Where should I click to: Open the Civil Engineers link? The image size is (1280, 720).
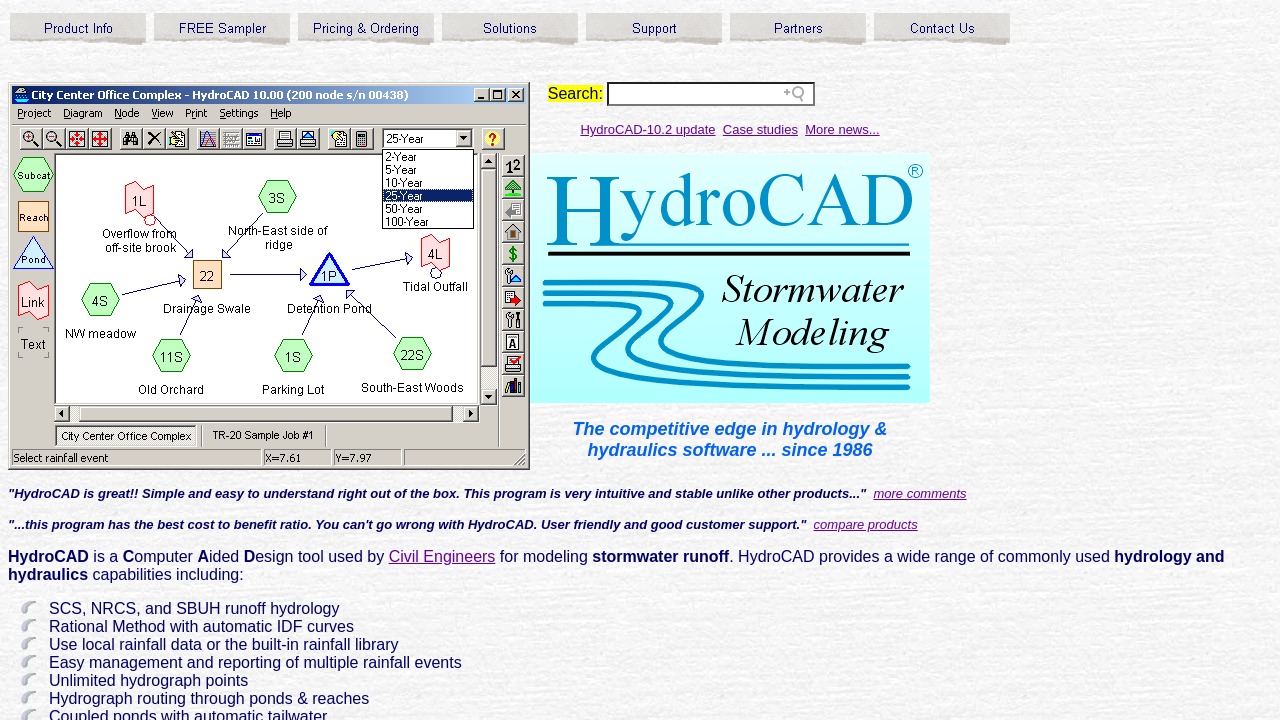click(441, 557)
